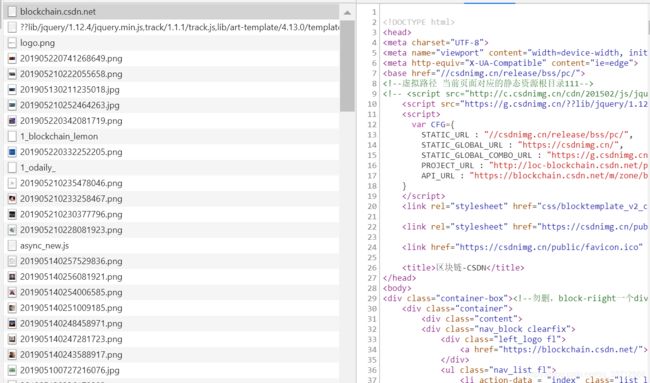This screenshot has height=383, width=650.
Task: Click the API_URL line in source code
Action: (534, 176)
